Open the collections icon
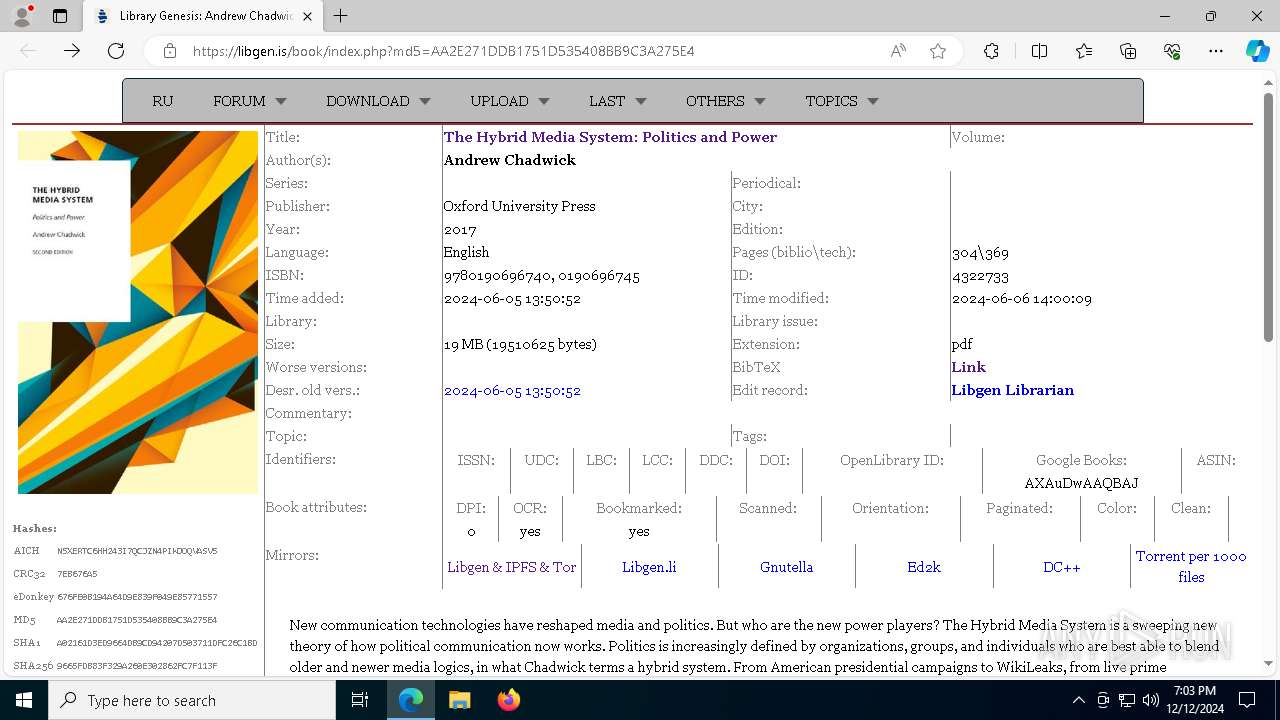Image resolution: width=1280 pixels, height=720 pixels. [1128, 51]
